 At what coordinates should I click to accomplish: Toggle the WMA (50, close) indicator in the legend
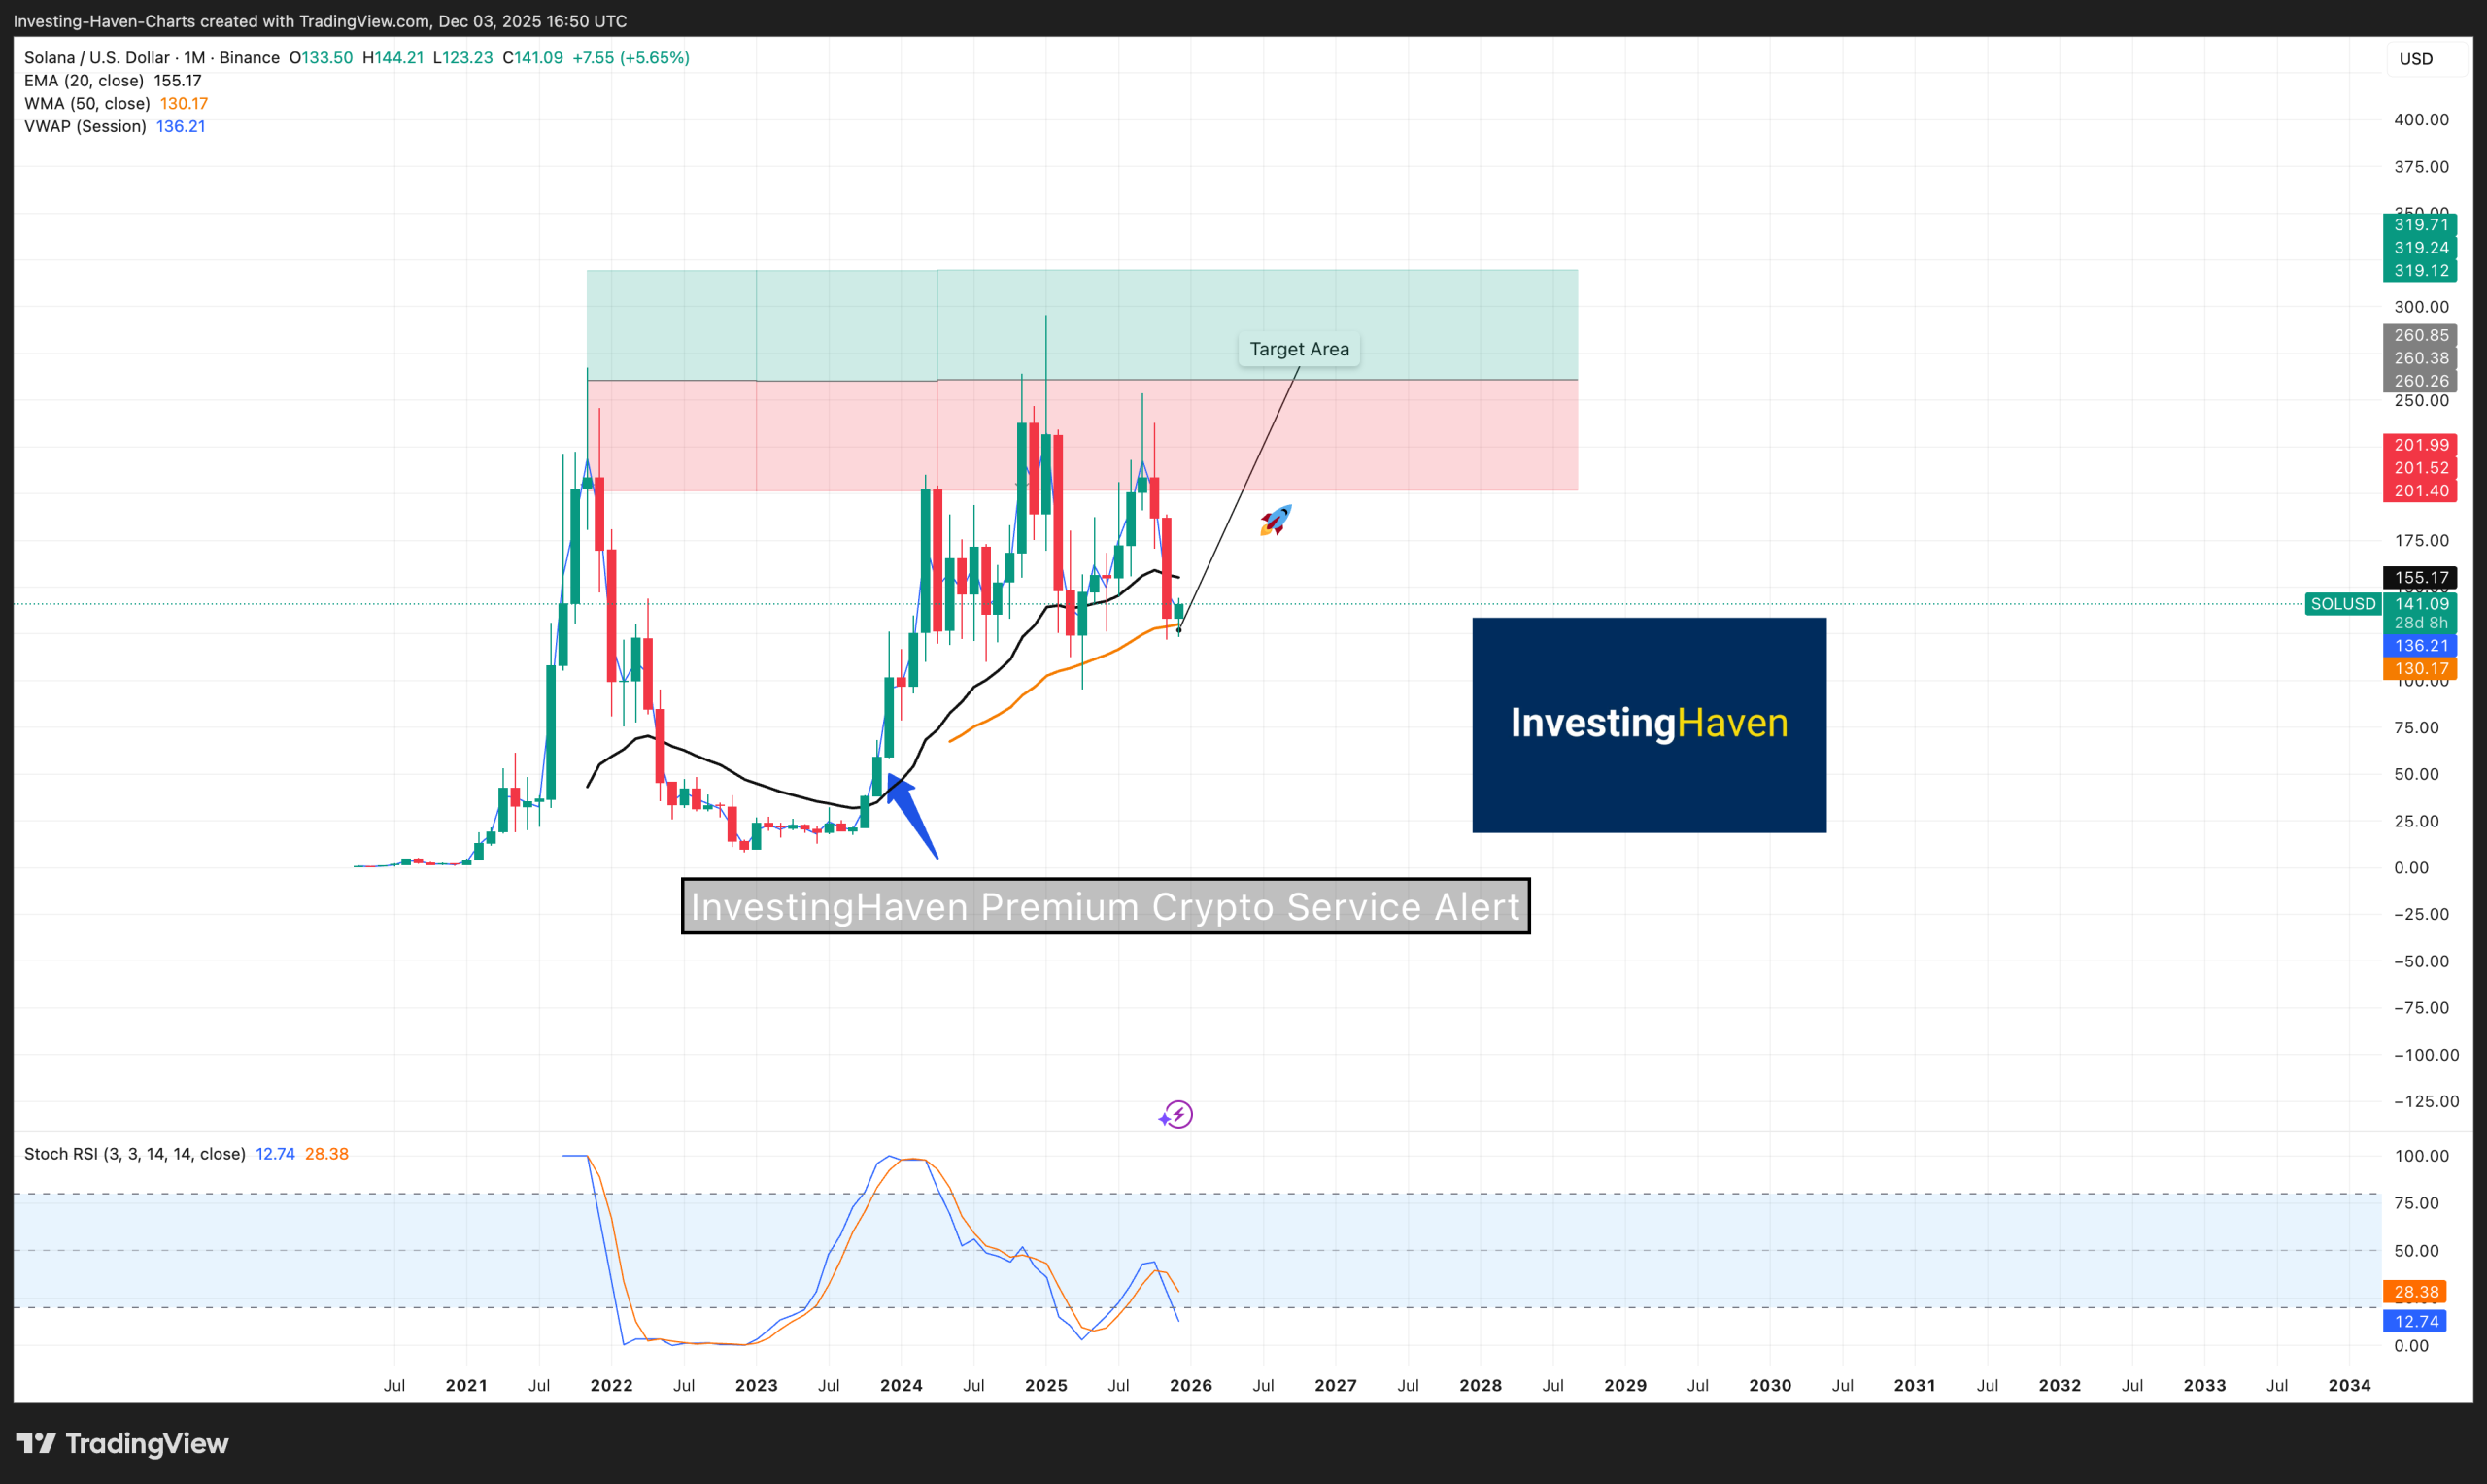point(86,103)
